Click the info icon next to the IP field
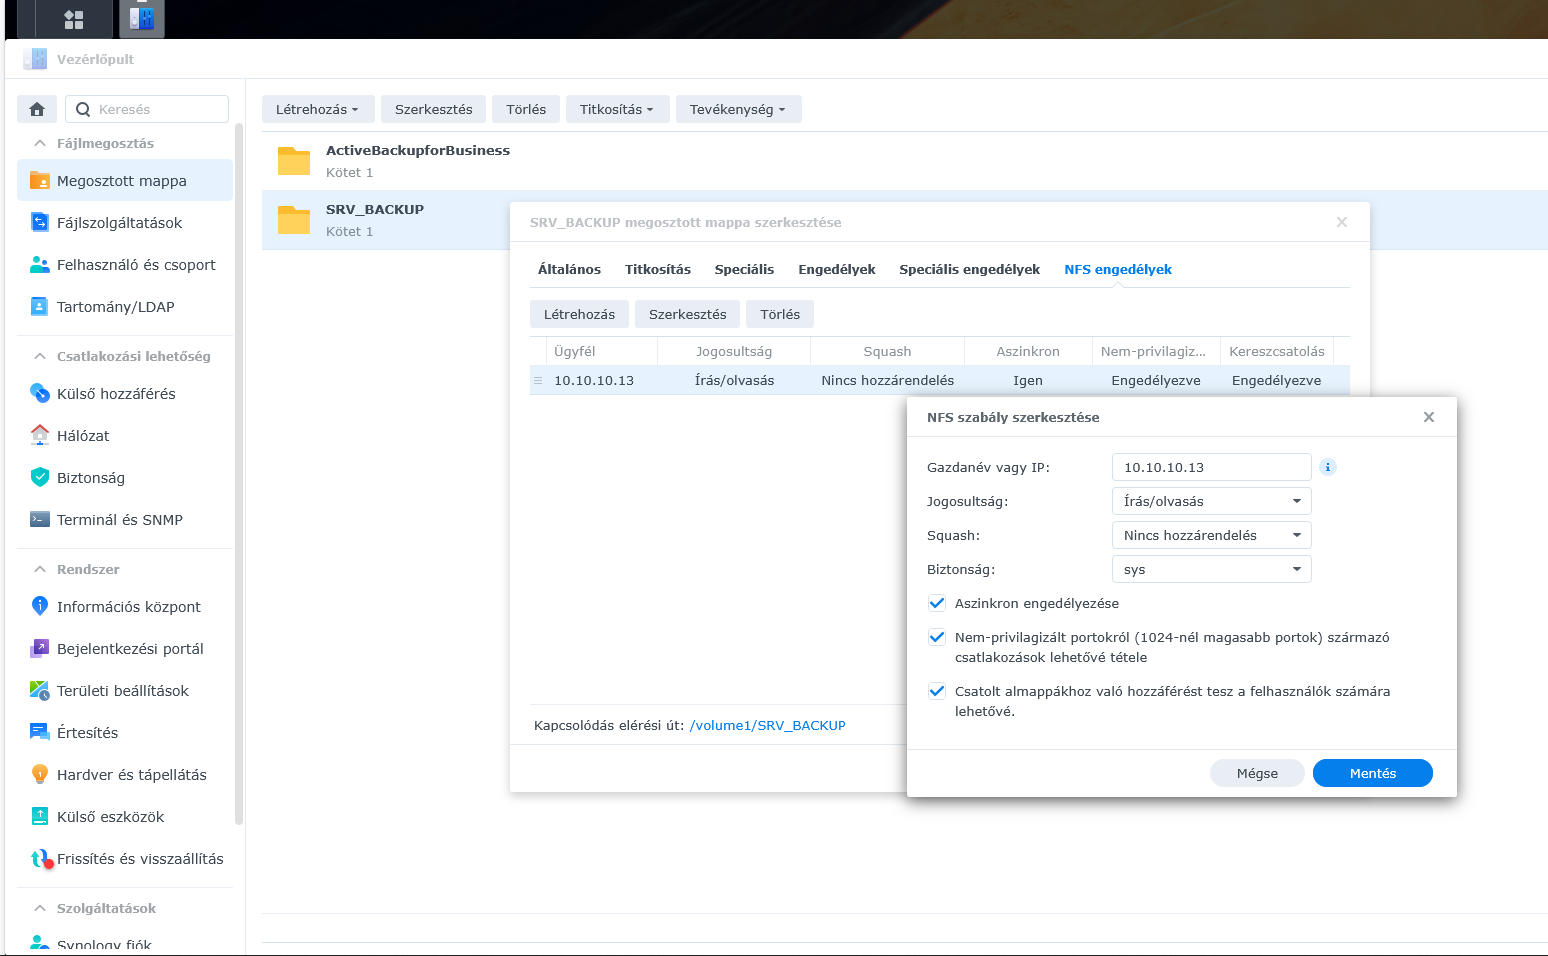Image resolution: width=1548 pixels, height=956 pixels. [x=1327, y=467]
